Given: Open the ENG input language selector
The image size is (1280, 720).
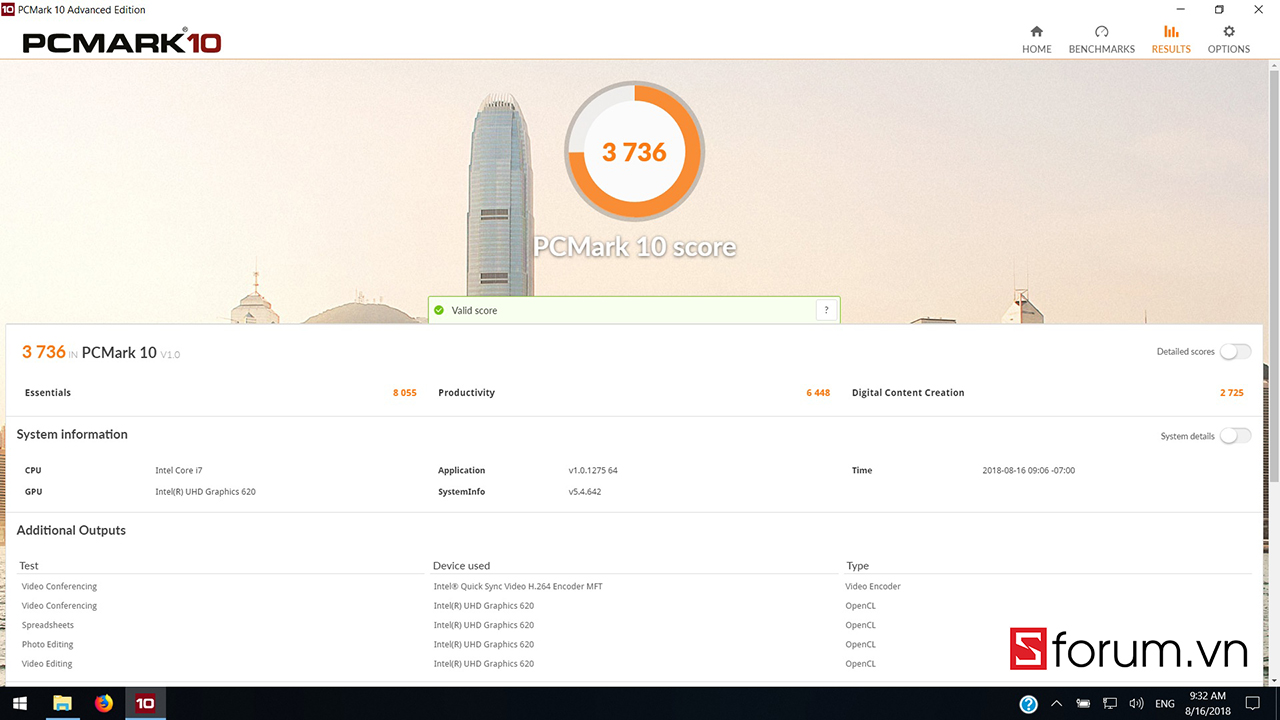Looking at the screenshot, I should [1164, 704].
